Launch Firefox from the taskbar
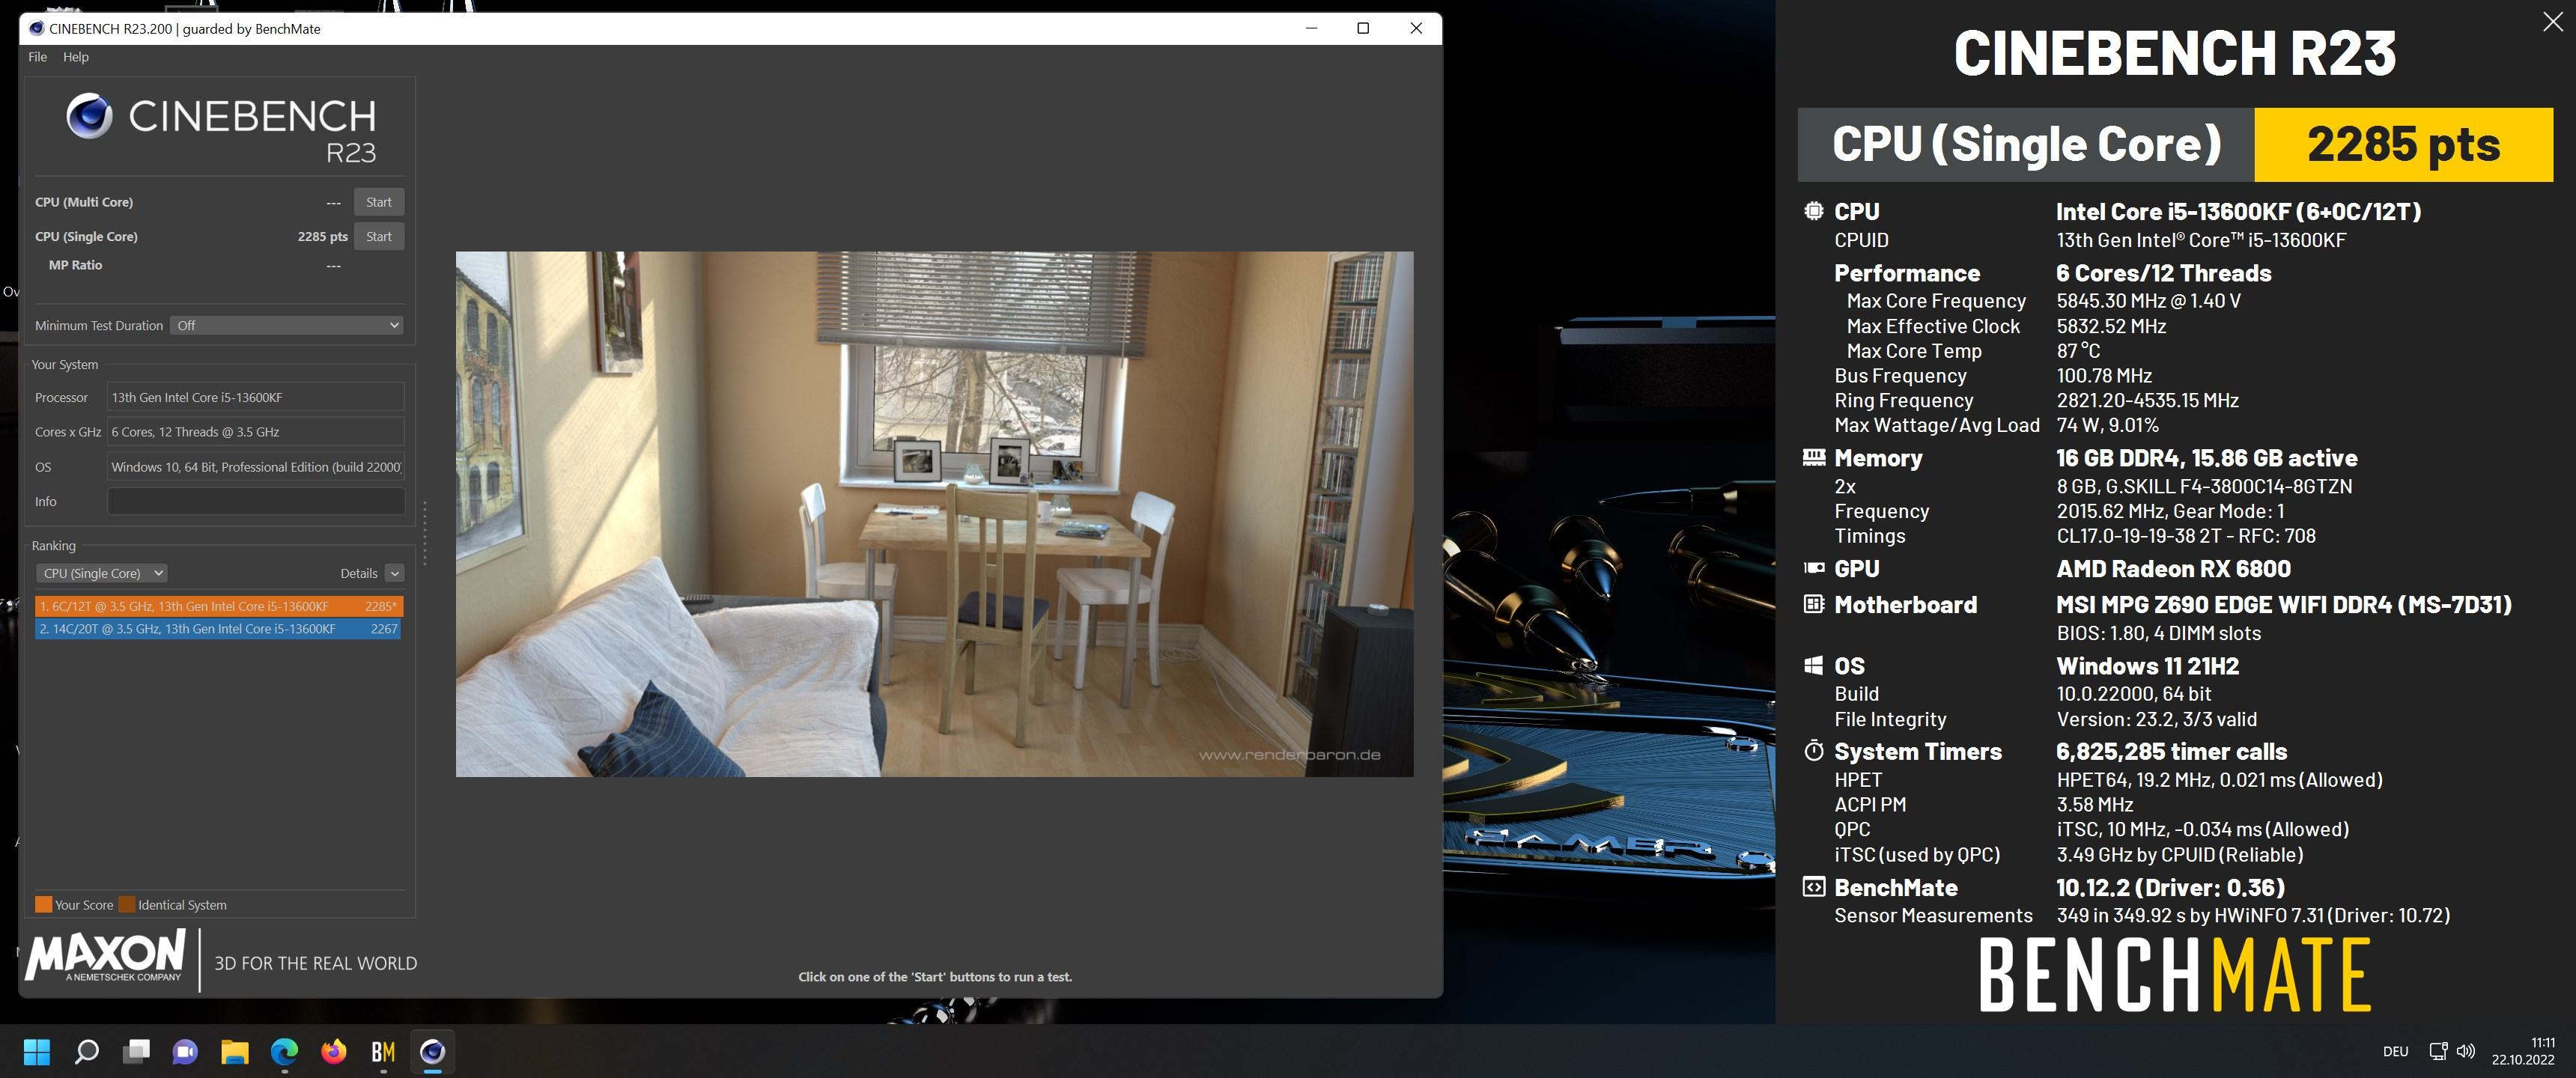Image resolution: width=2576 pixels, height=1078 pixels. [x=334, y=1052]
